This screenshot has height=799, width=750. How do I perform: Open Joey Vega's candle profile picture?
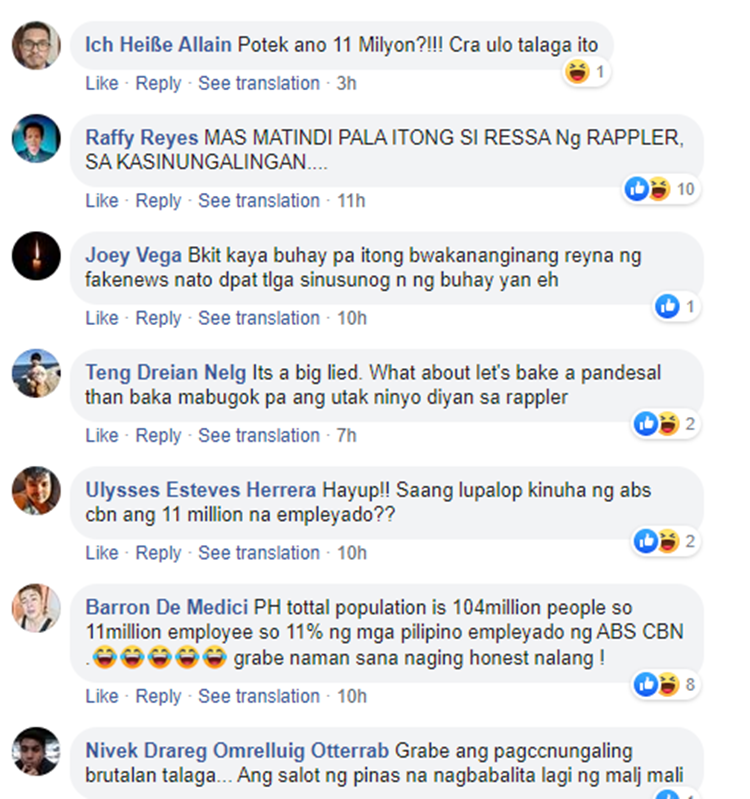coord(36,256)
